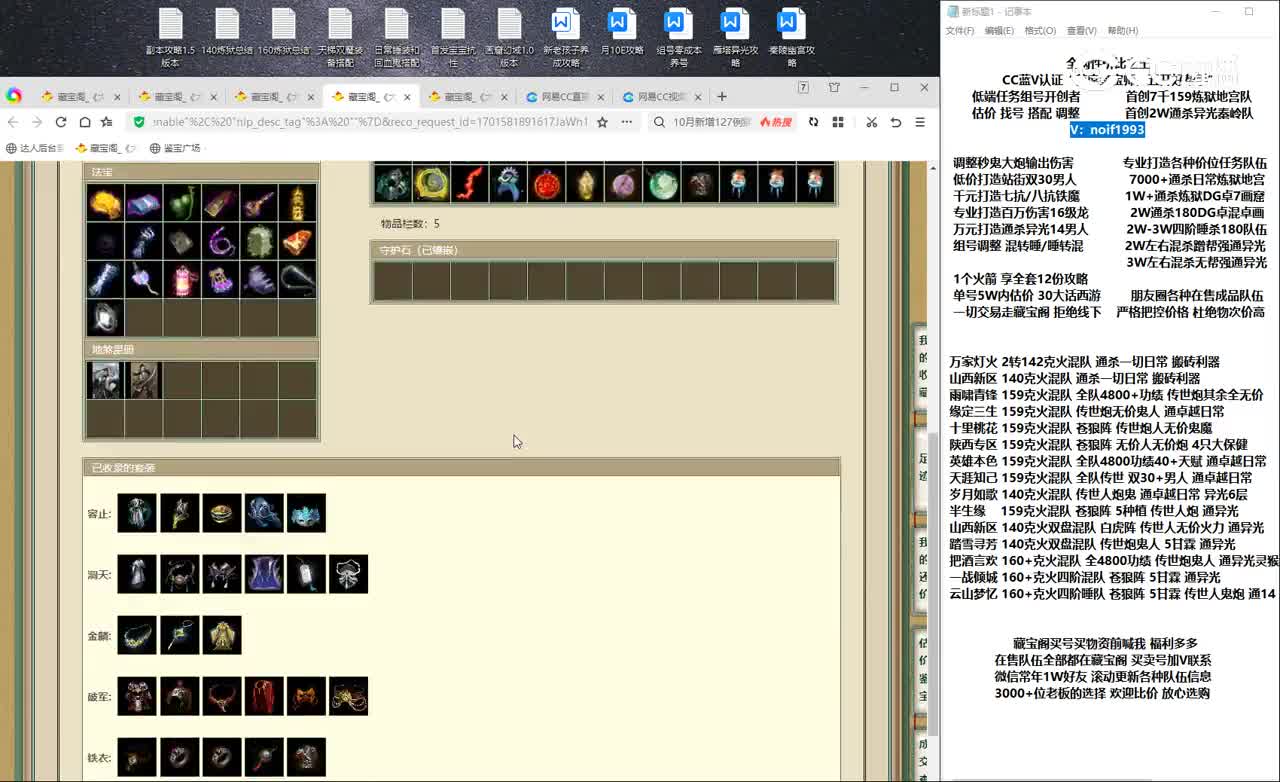Open the browser hamburger menu
Screen dimensions: 1280x782
tap(919, 122)
